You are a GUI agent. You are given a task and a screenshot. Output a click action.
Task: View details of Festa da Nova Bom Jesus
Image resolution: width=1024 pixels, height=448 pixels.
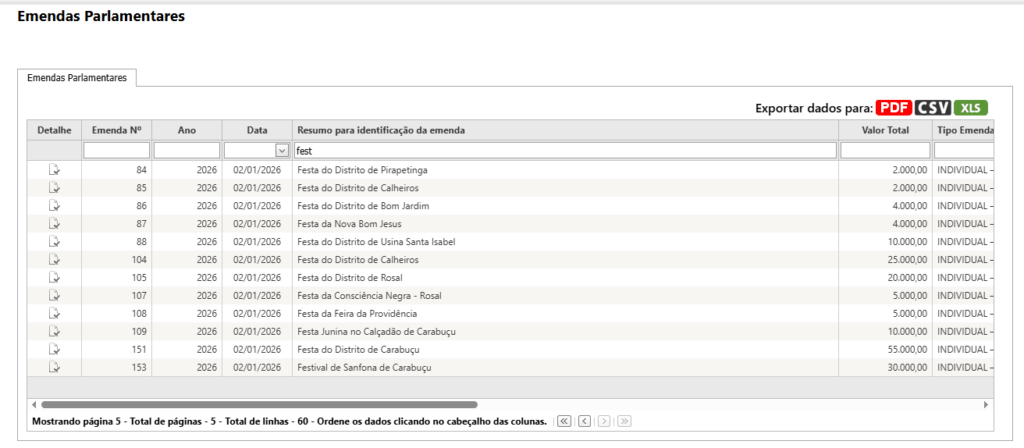54,224
